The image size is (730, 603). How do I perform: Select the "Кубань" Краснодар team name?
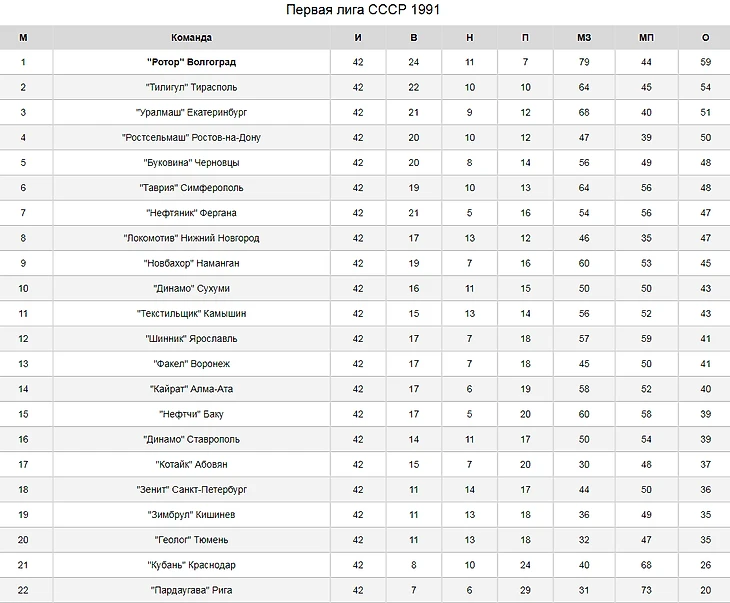(191, 565)
